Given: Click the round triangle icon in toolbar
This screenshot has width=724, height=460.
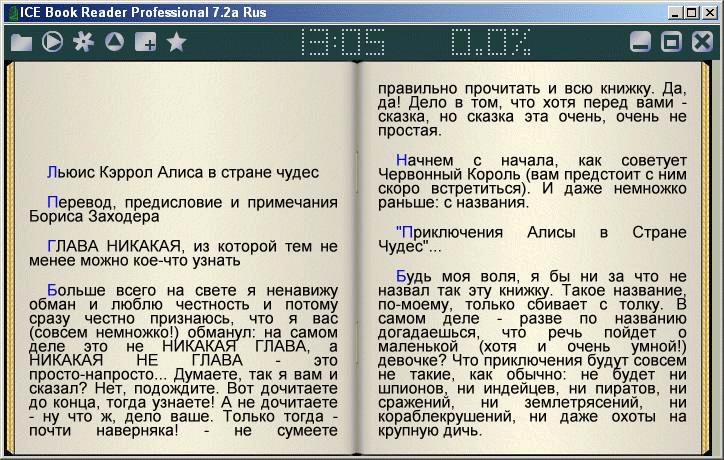Looking at the screenshot, I should click(x=114, y=42).
